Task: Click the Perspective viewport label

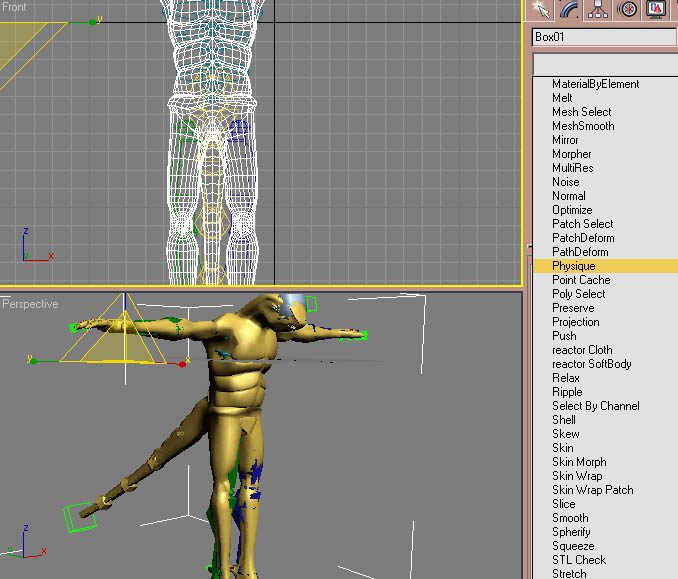Action: 30,304
